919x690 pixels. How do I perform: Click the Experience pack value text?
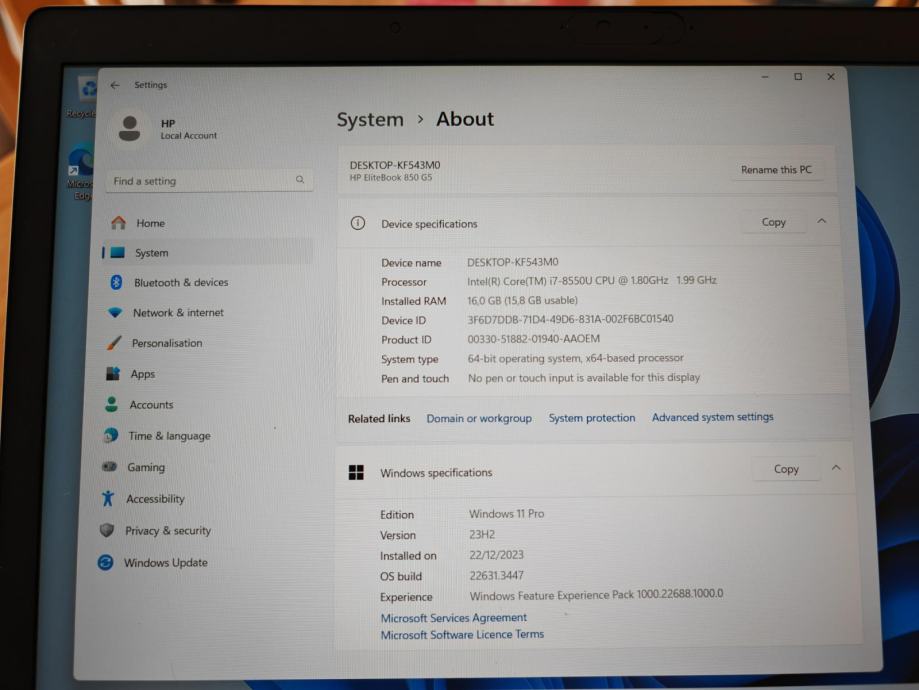point(596,595)
